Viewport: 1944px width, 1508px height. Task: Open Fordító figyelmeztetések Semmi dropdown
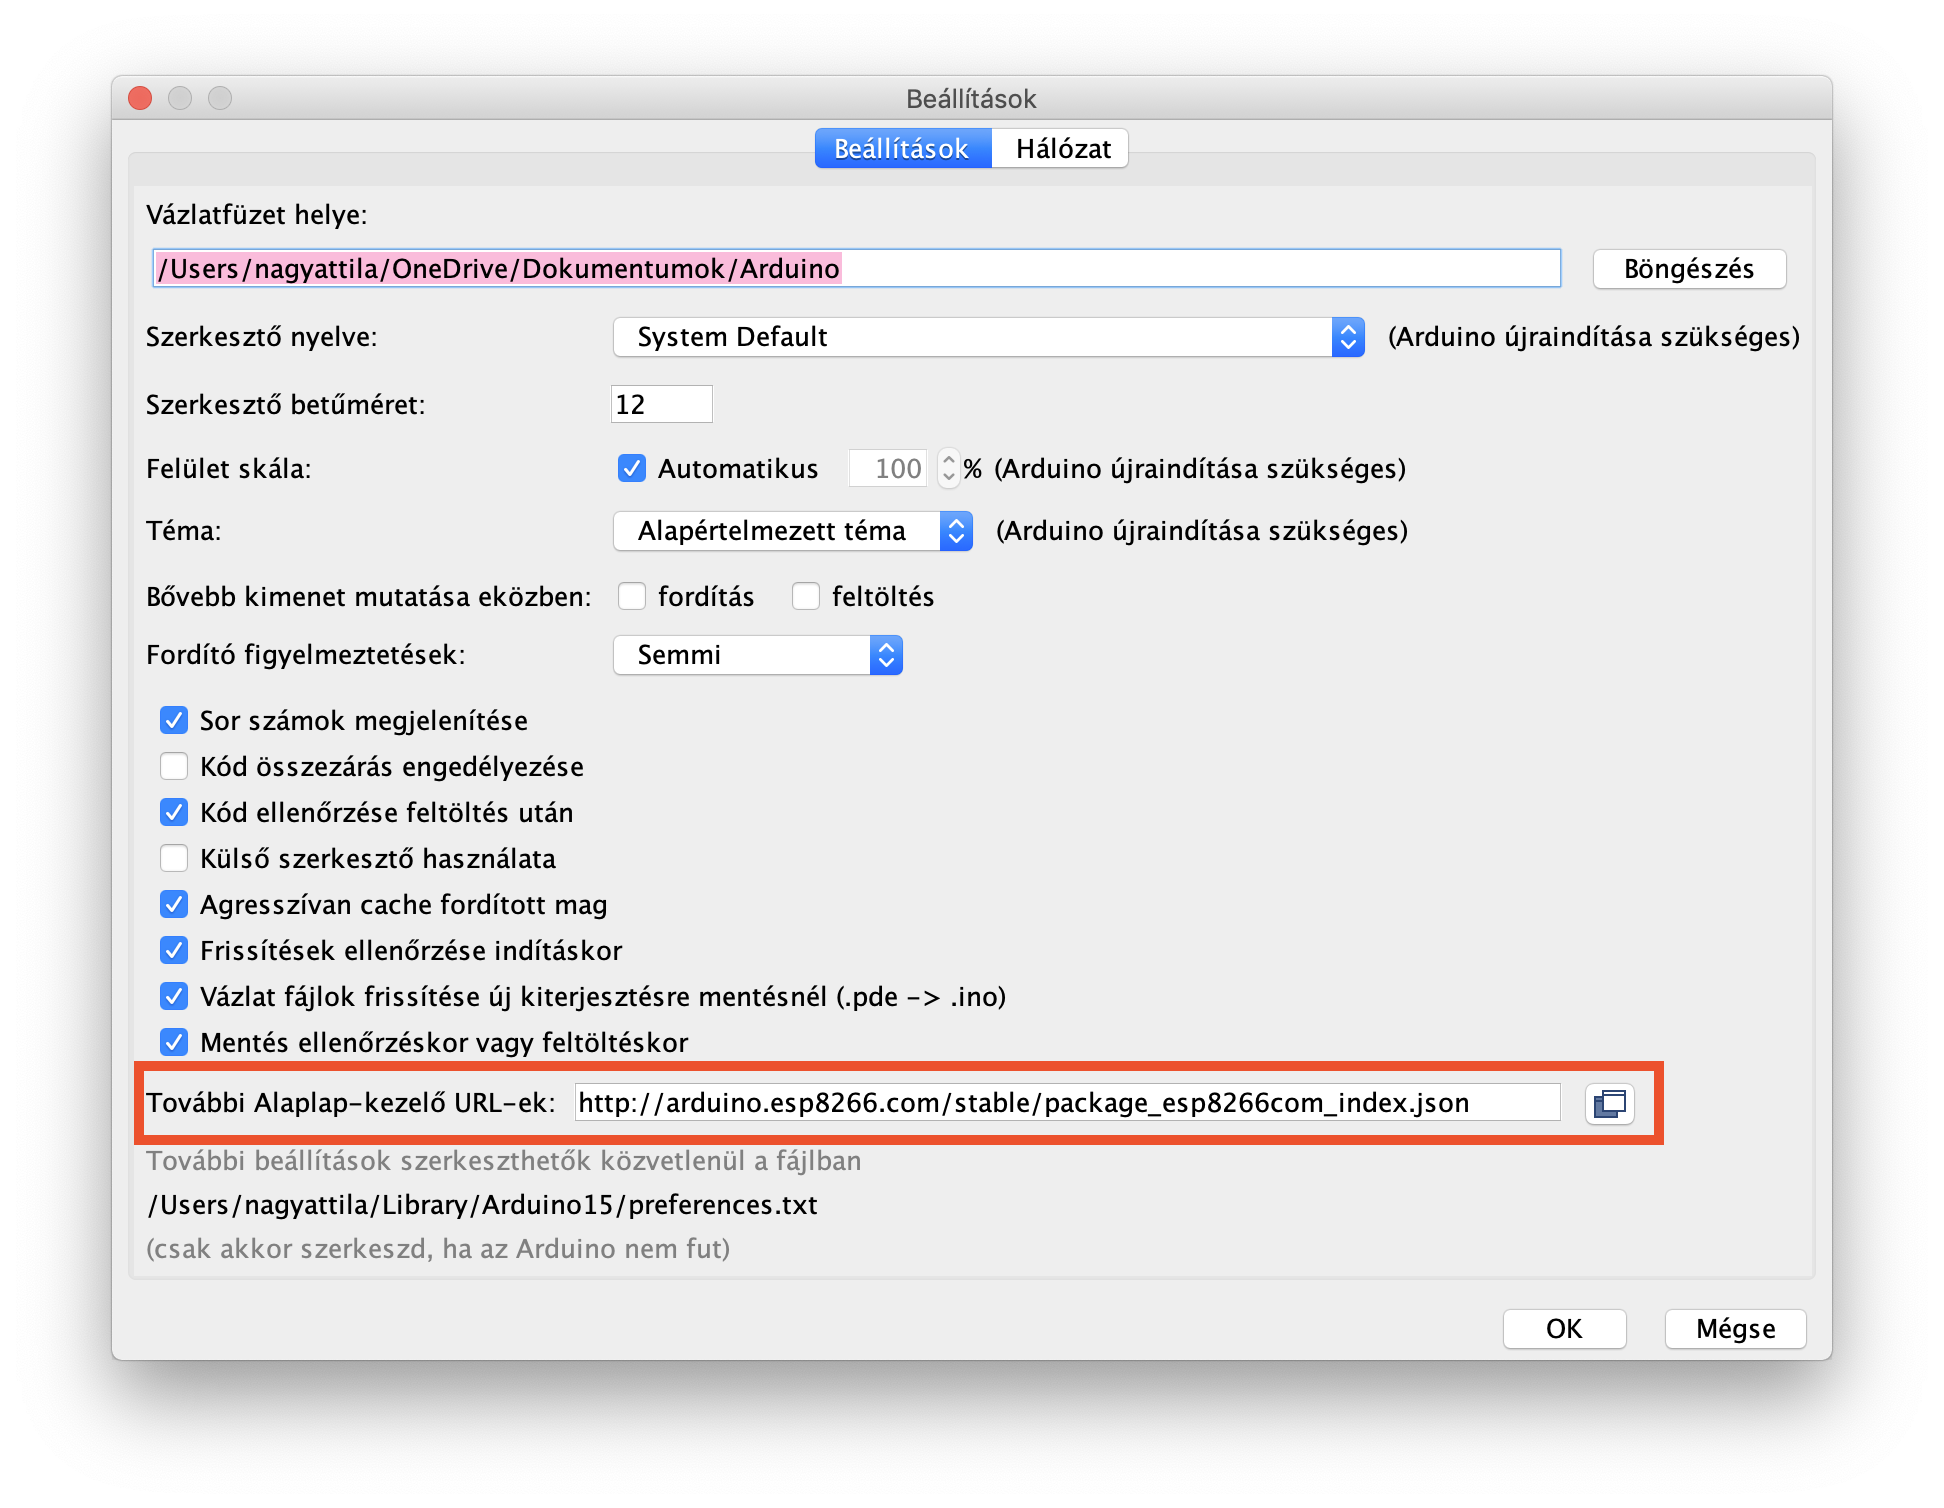[758, 655]
